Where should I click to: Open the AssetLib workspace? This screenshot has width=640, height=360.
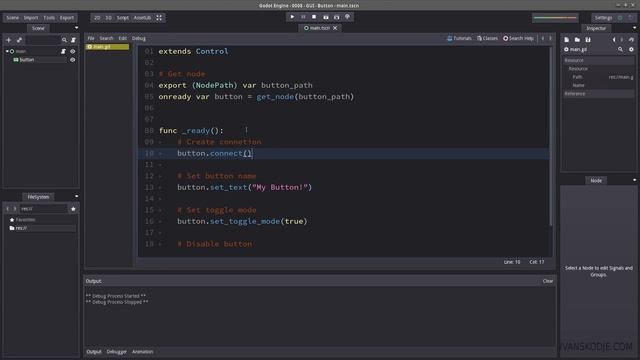pyautogui.click(x=142, y=18)
